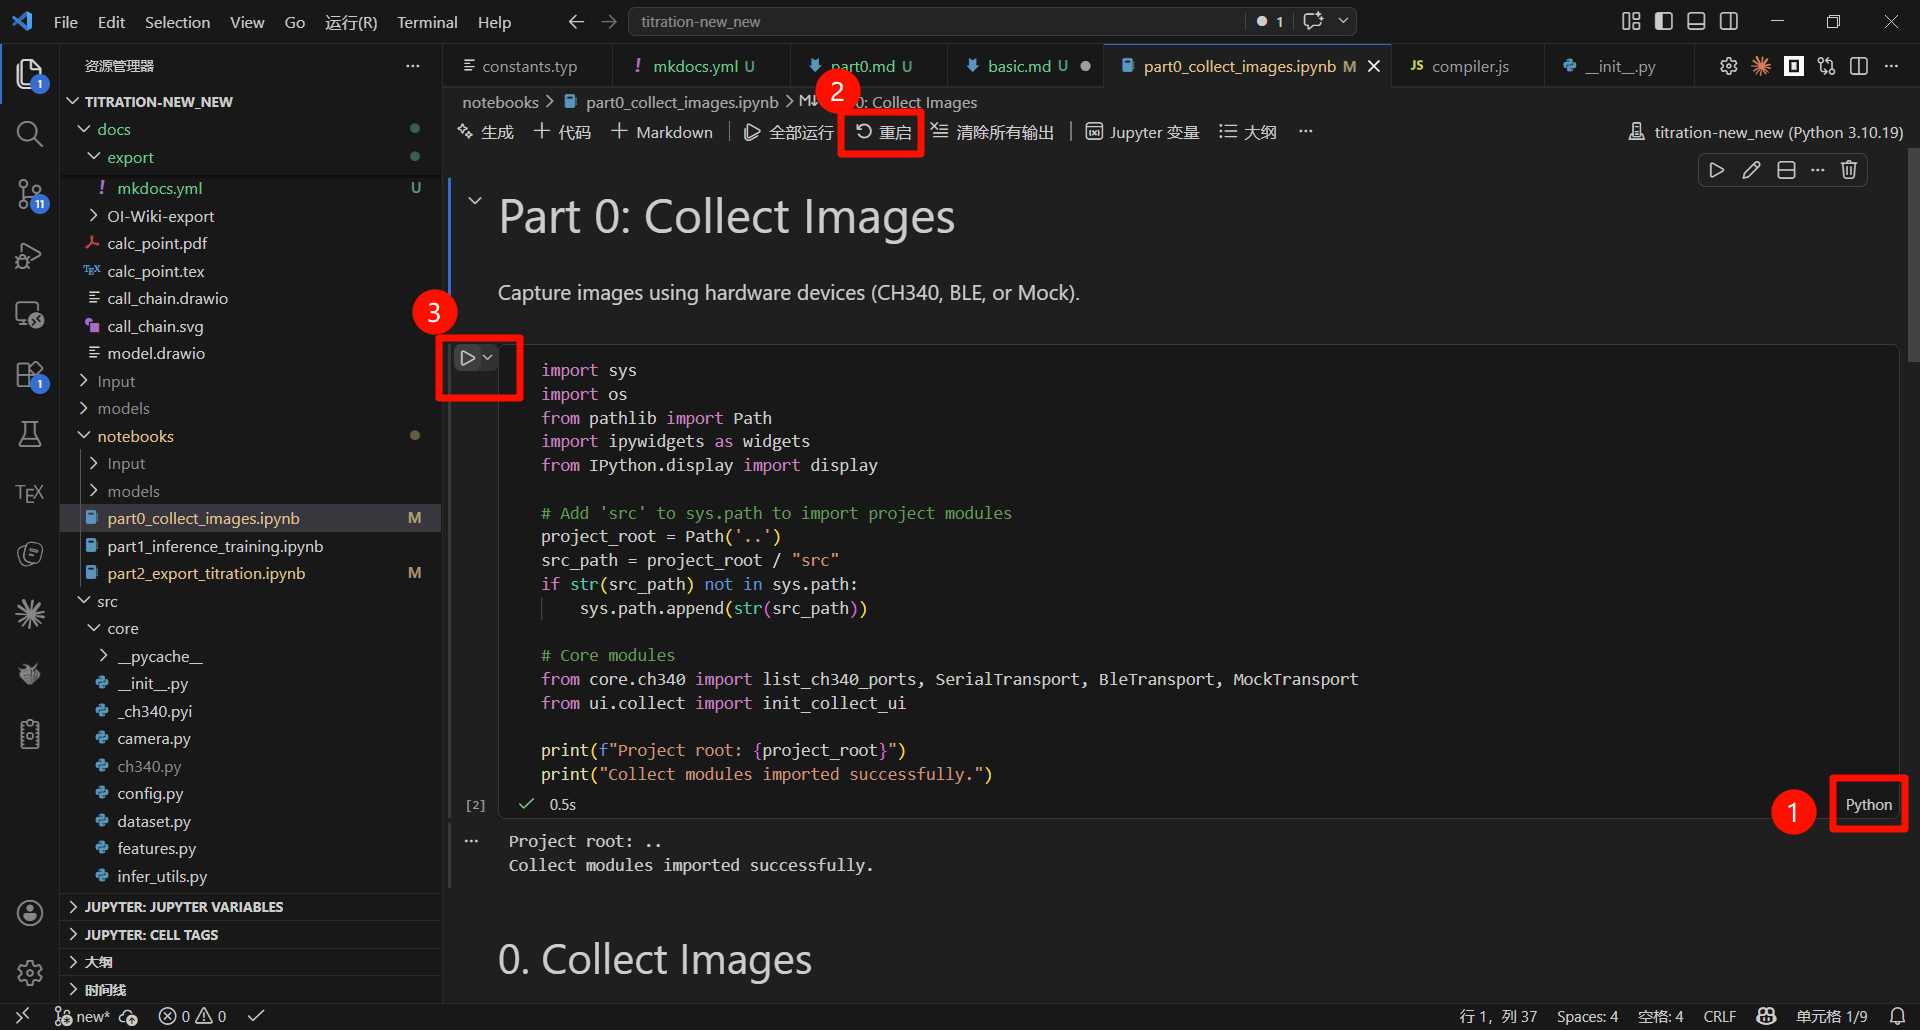Viewport: 1920px width, 1030px height.
Task: Navigate back with the left arrow
Action: point(576,21)
